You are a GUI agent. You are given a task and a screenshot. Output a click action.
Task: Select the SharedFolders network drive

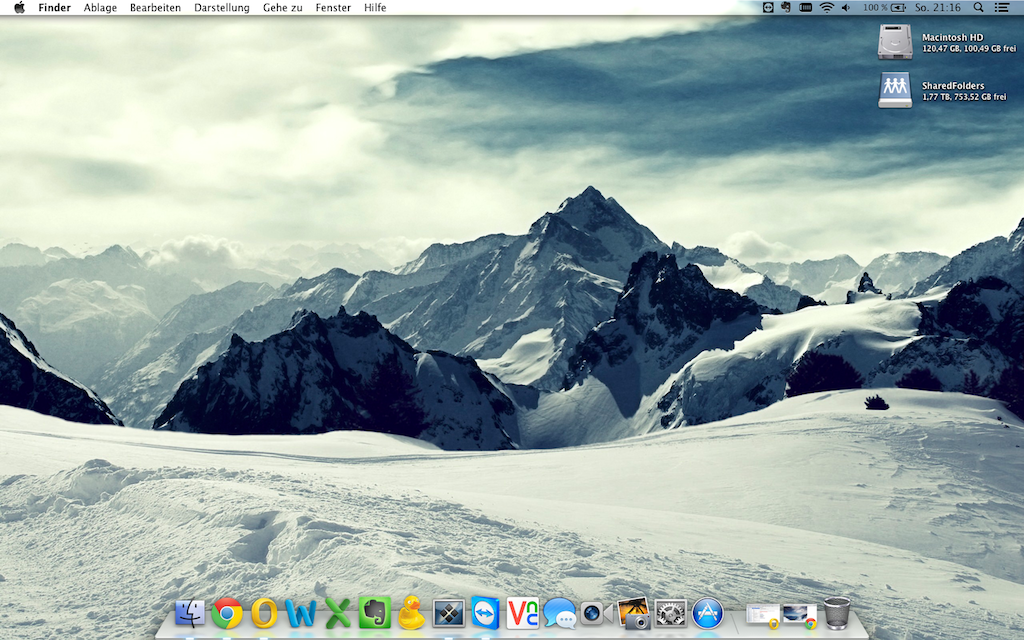coord(895,90)
